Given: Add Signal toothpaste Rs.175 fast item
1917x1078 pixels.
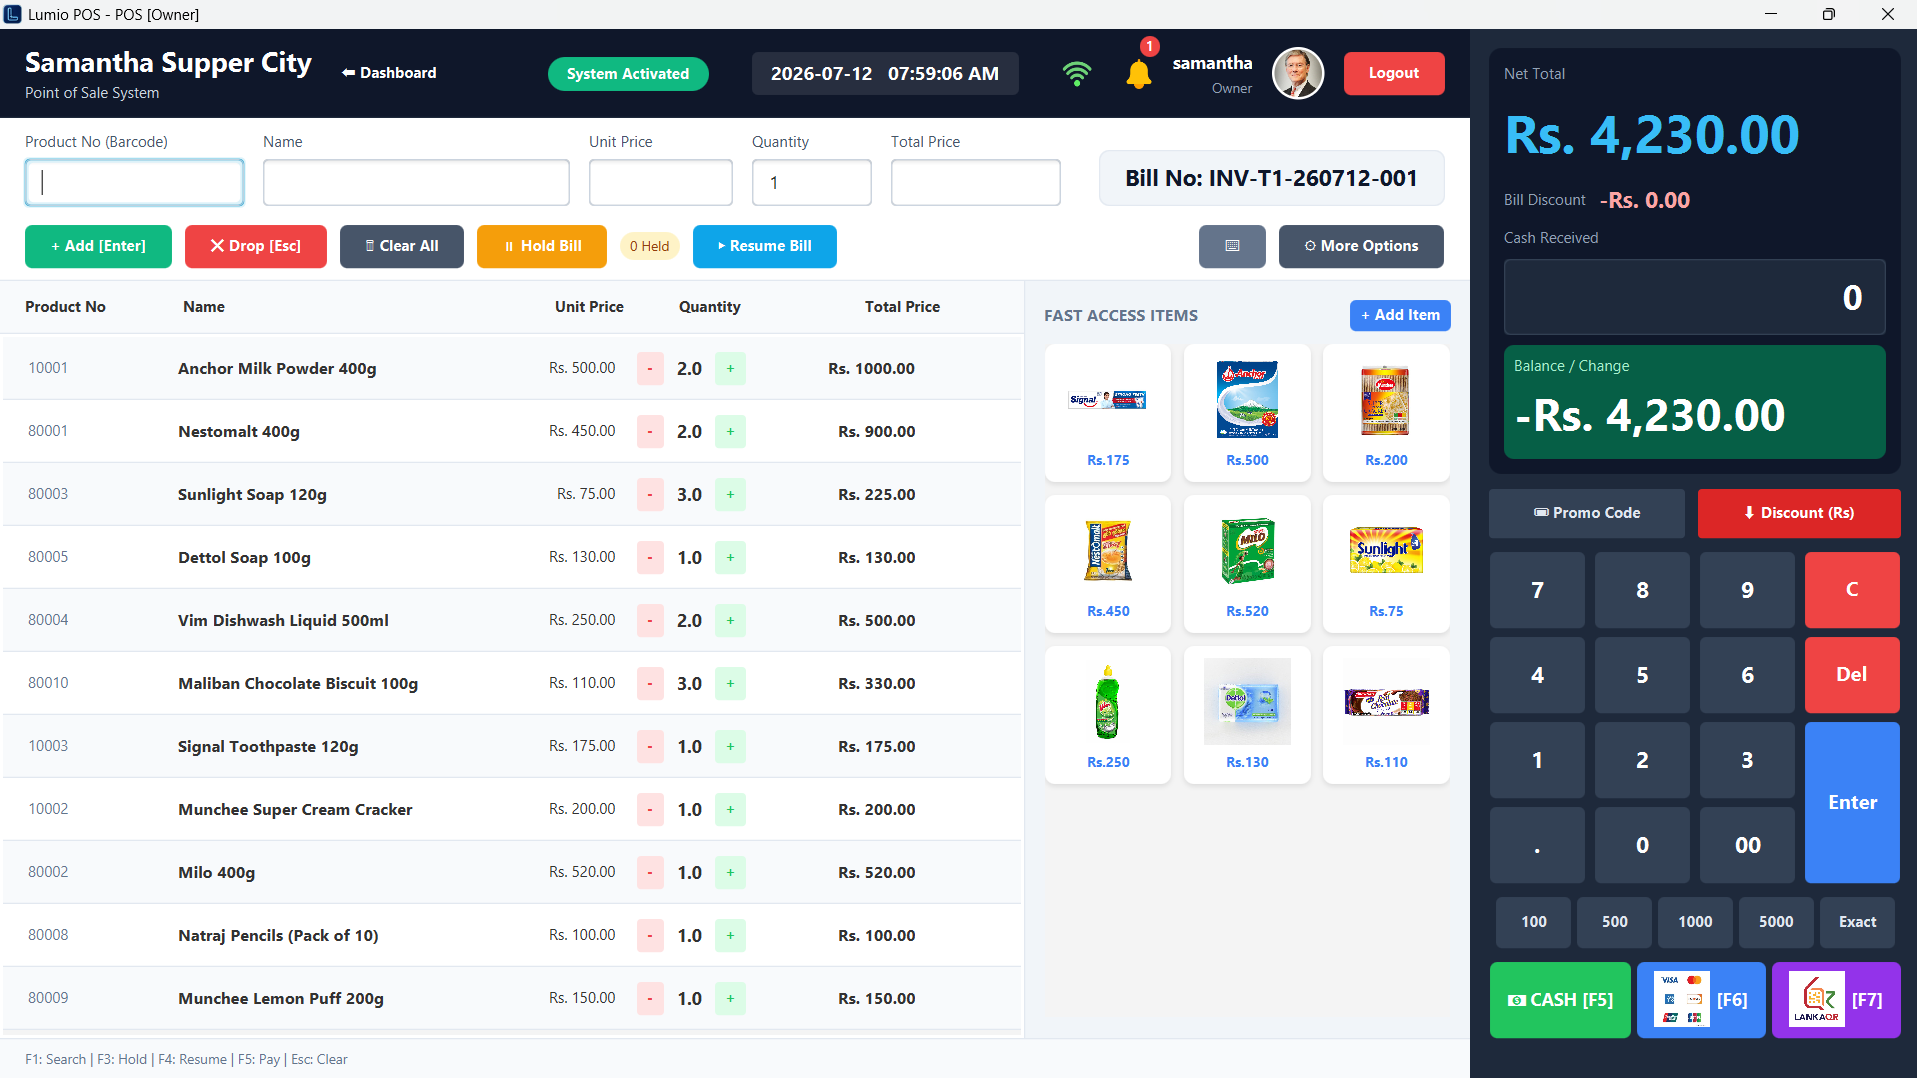Looking at the screenshot, I should pyautogui.click(x=1108, y=412).
